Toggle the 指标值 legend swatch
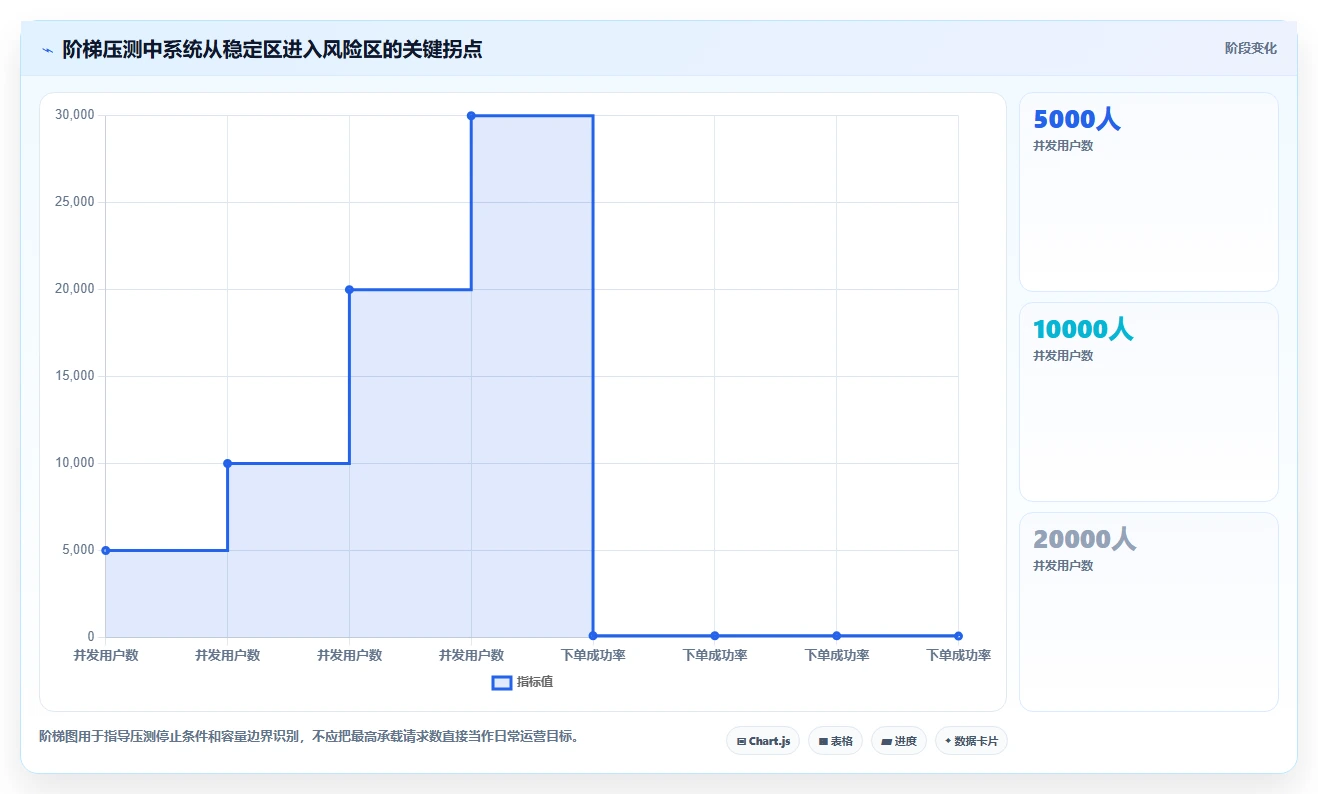The image size is (1318, 794). coord(502,682)
